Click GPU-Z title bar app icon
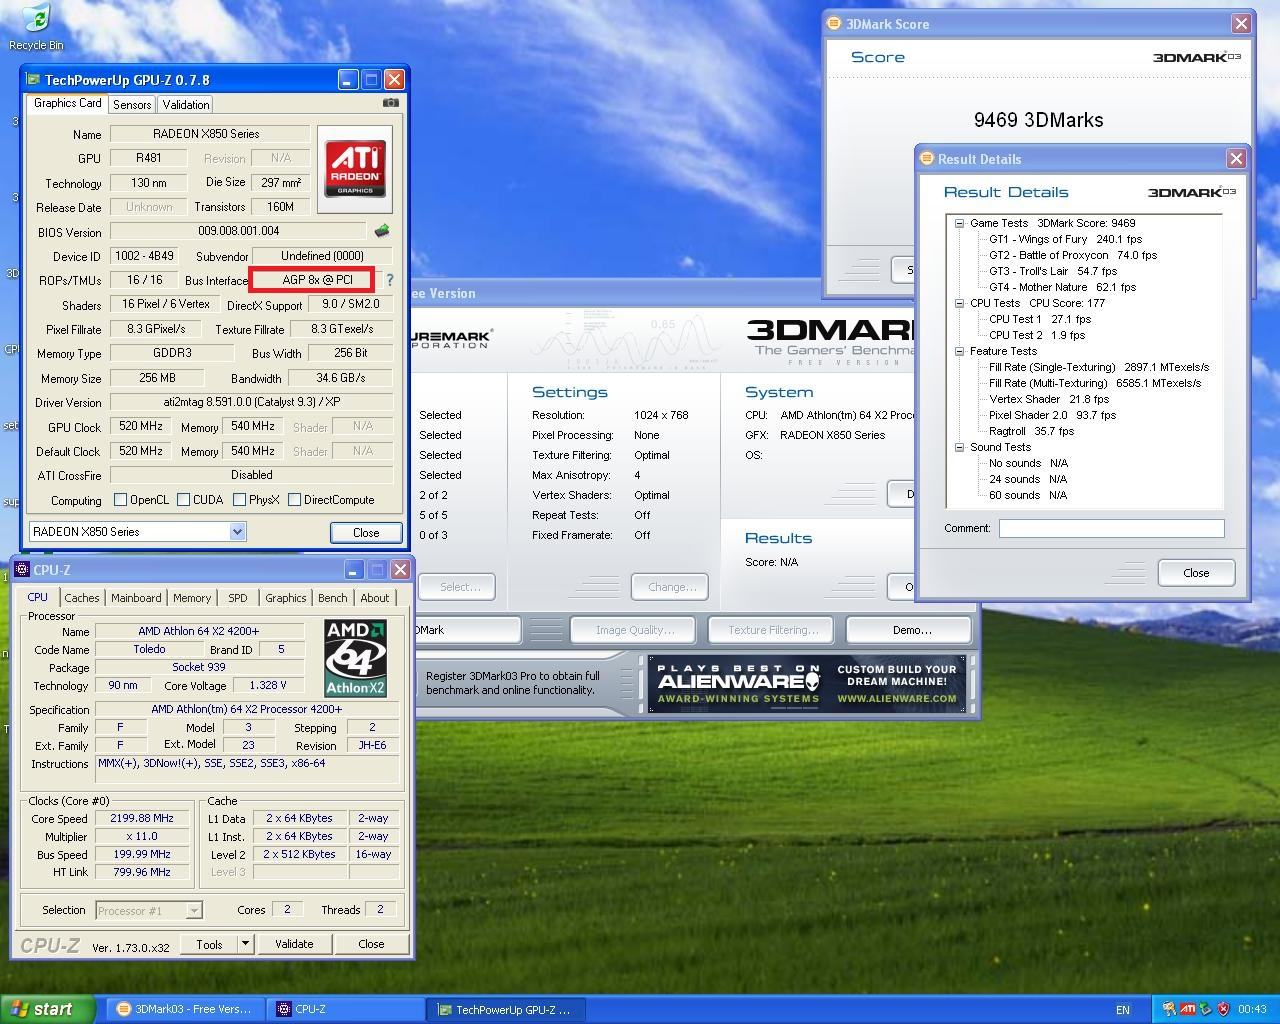1280x1024 pixels. pos(33,80)
